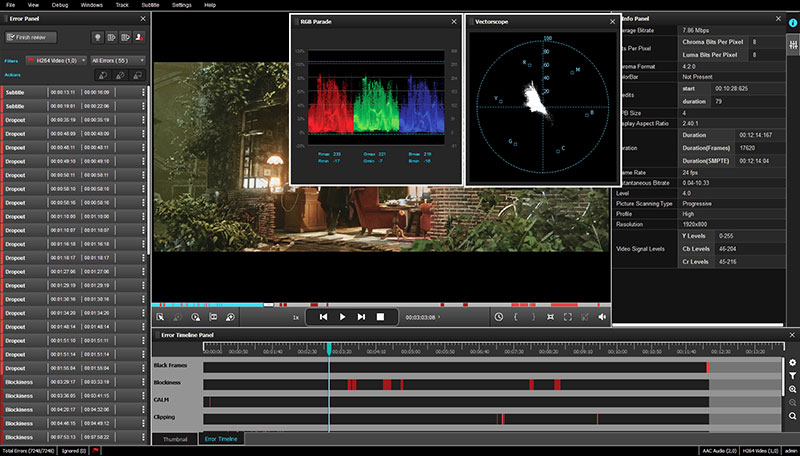Screen dimensions: 800x456
Task: Click the Finish review button
Action: 31,37
